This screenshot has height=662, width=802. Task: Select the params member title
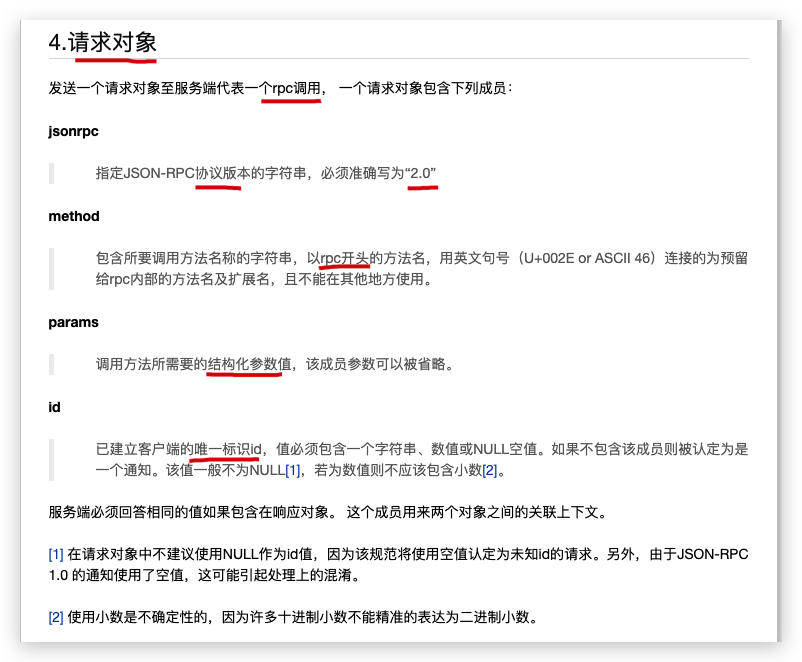click(73, 322)
